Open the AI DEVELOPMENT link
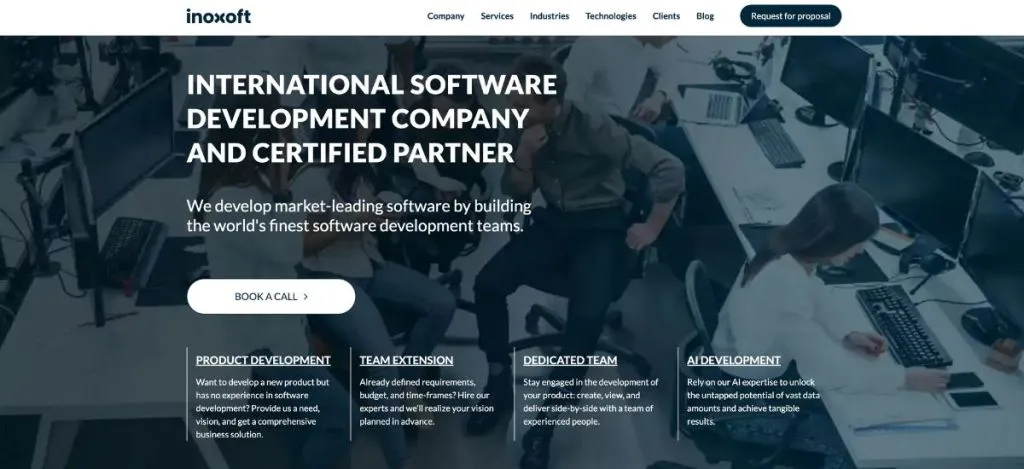 pos(733,360)
